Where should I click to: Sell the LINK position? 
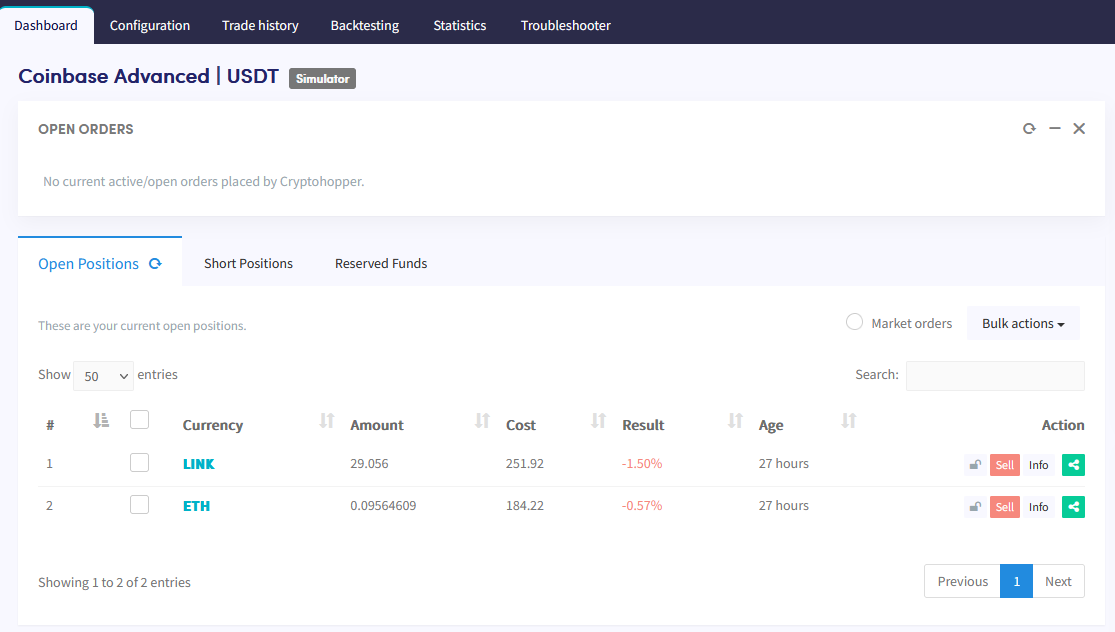coord(1005,465)
